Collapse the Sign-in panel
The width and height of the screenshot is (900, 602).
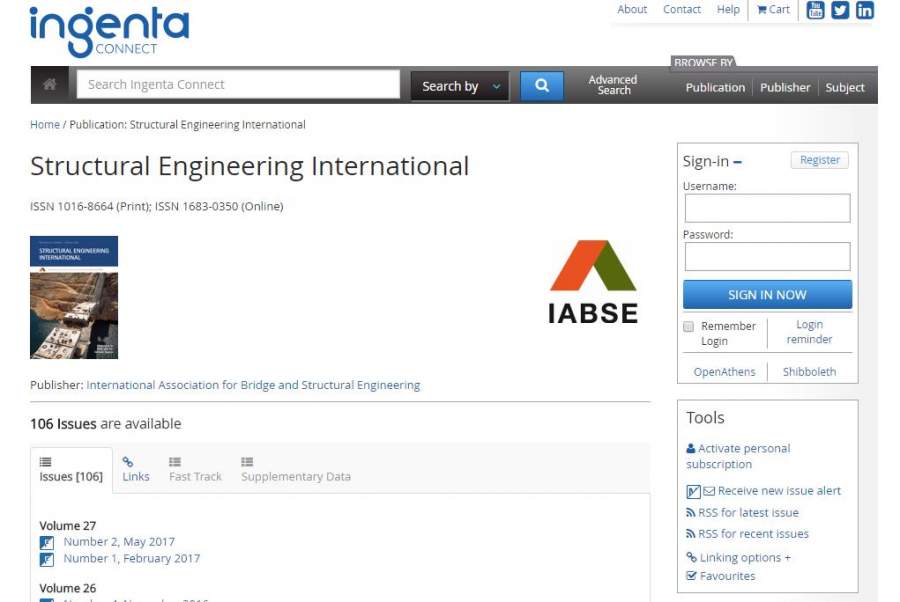click(738, 162)
